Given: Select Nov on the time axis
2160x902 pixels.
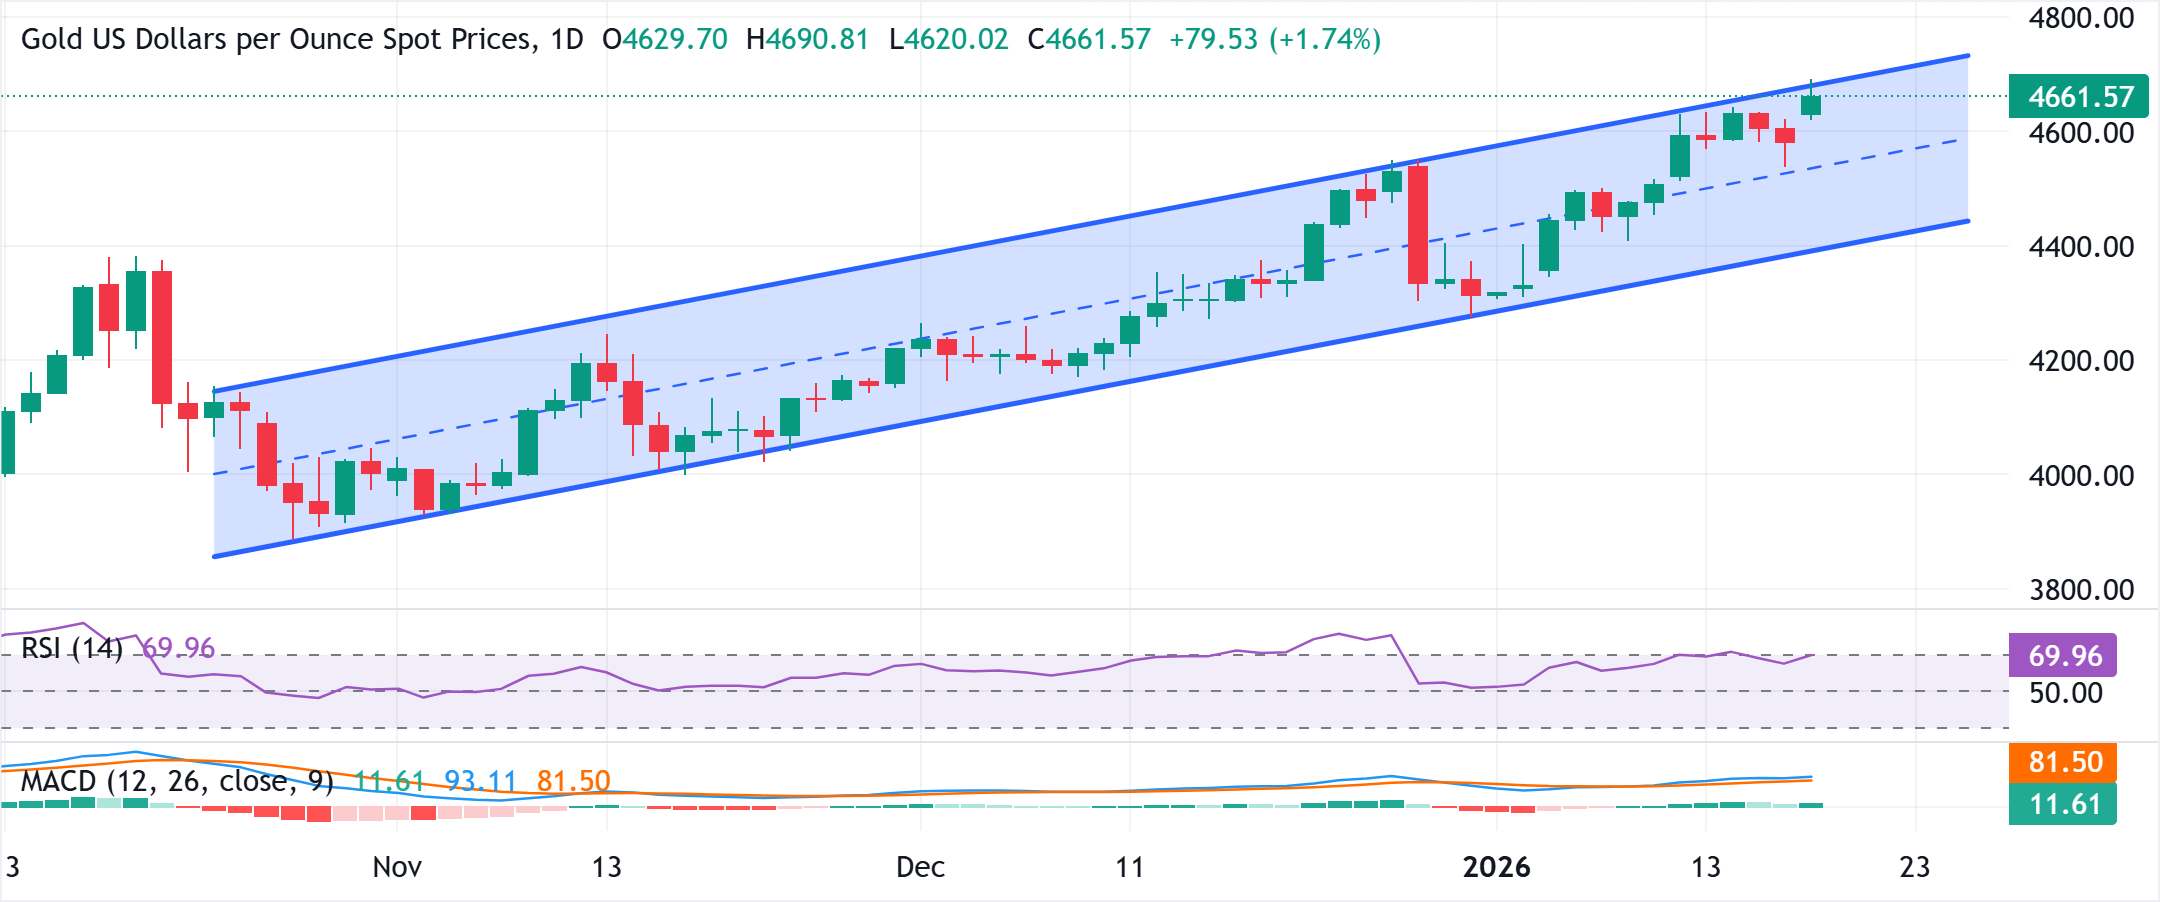Looking at the screenshot, I should (396, 868).
